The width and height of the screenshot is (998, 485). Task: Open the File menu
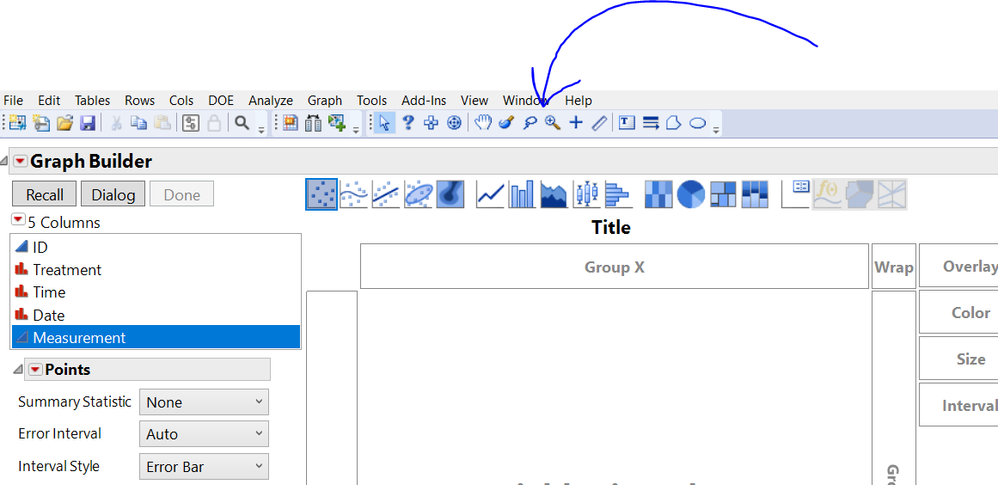pos(13,101)
